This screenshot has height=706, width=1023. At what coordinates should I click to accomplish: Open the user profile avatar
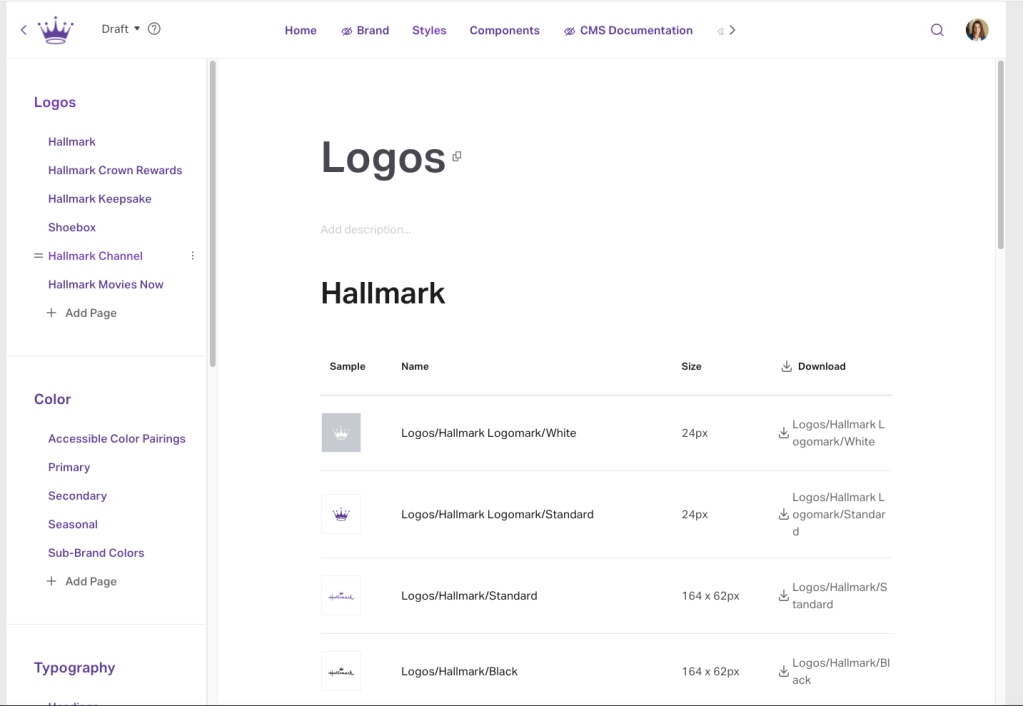pos(976,30)
